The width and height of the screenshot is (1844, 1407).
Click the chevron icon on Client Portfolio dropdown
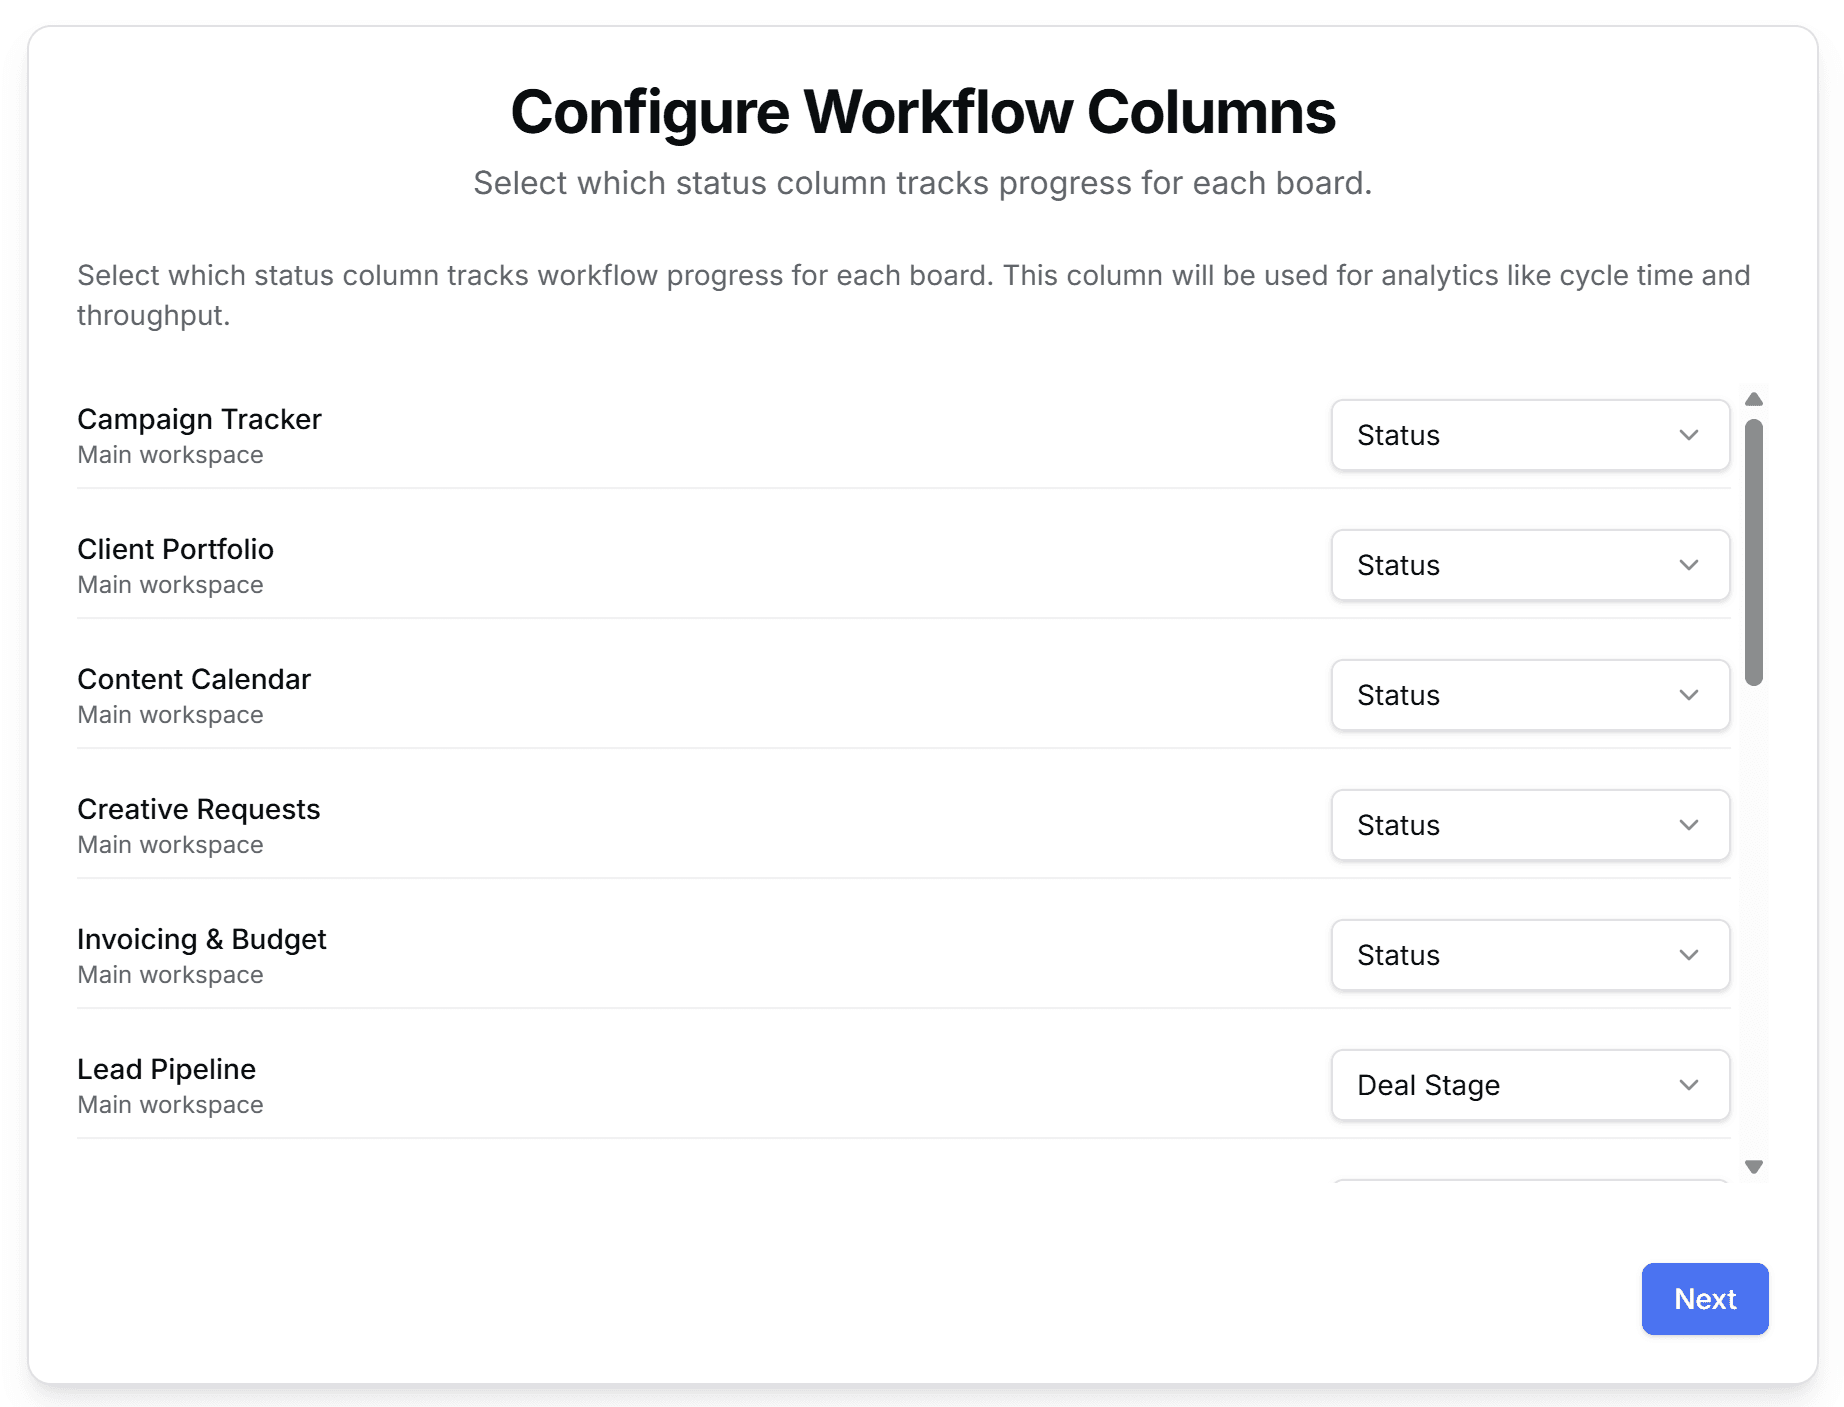pyautogui.click(x=1688, y=565)
